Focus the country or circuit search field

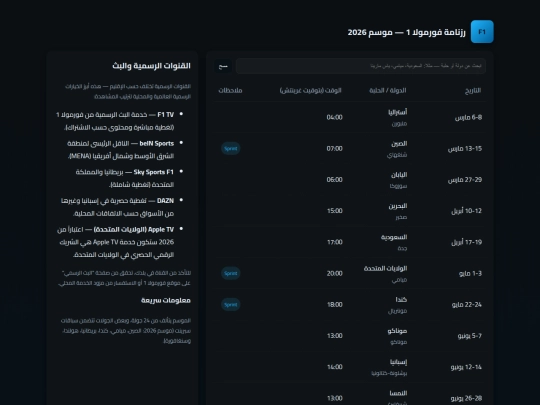click(x=361, y=66)
